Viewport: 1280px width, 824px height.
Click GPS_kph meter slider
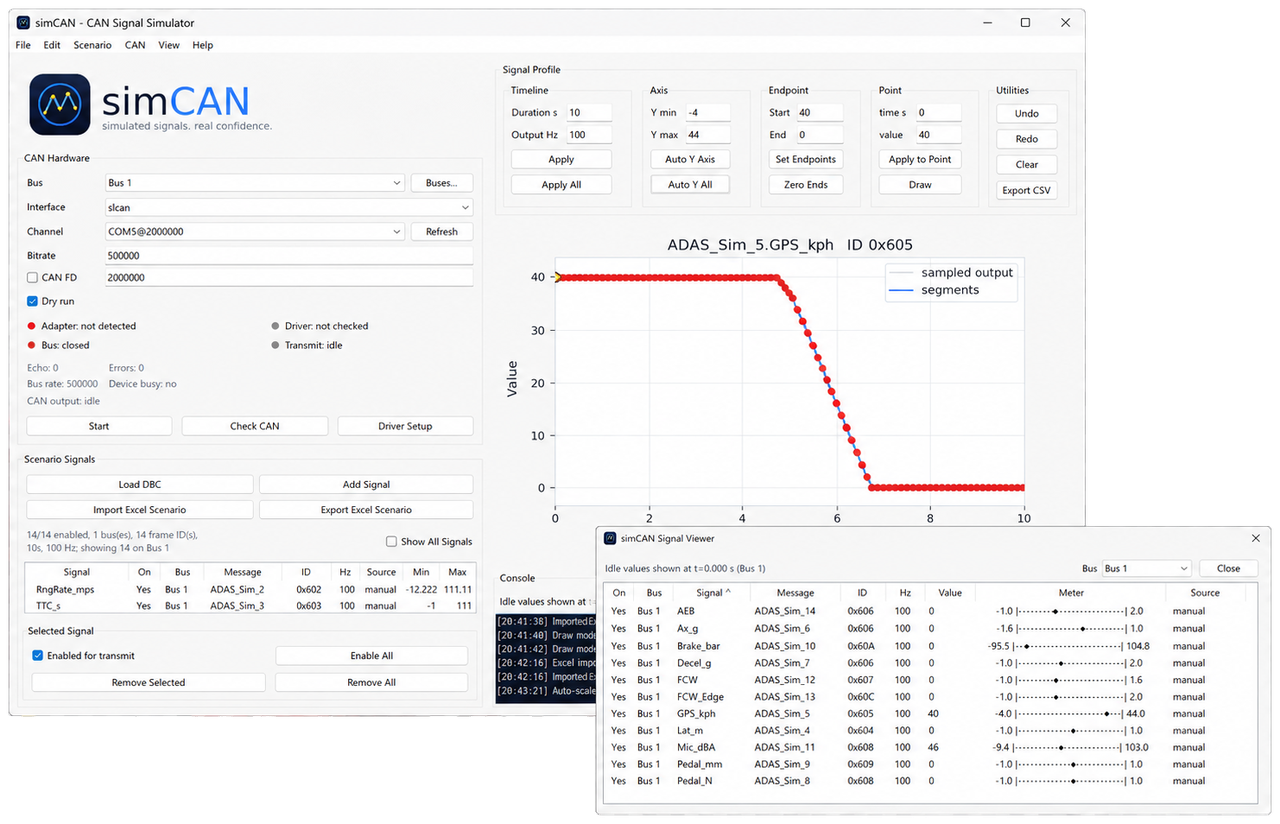tap(1070, 713)
